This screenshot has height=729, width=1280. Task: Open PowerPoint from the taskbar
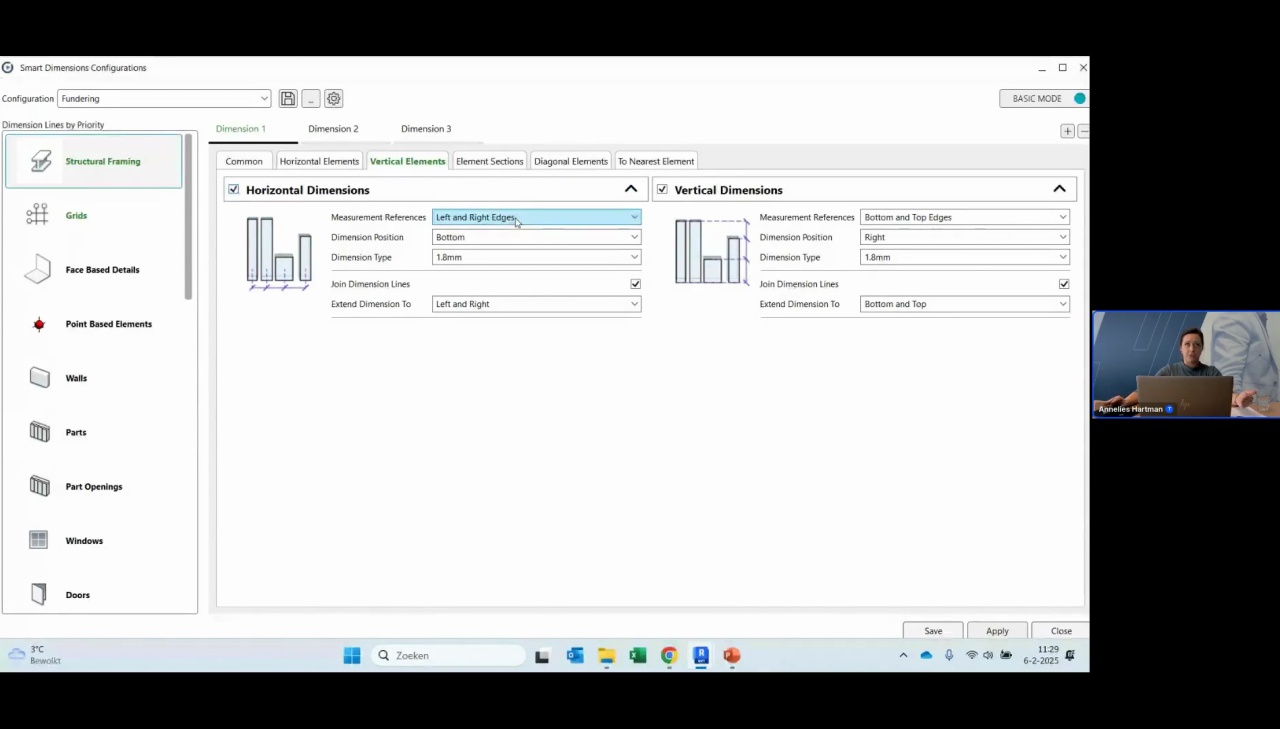(x=732, y=656)
